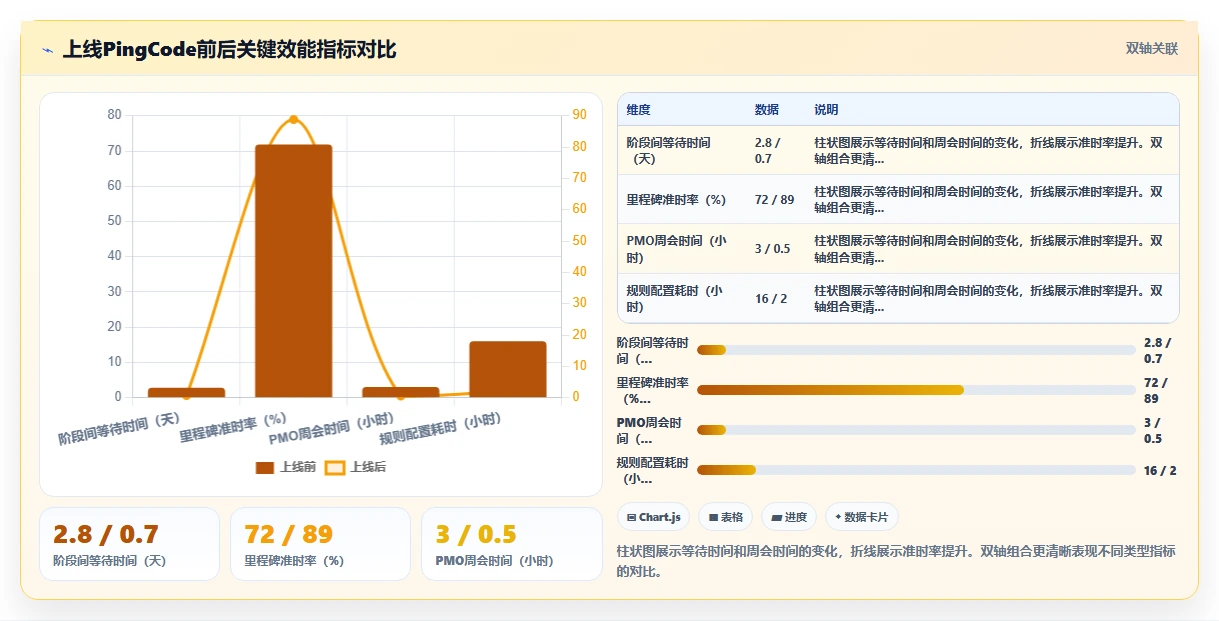Click the description text below tag chips
Screen dimensions: 1219x621
[896, 562]
